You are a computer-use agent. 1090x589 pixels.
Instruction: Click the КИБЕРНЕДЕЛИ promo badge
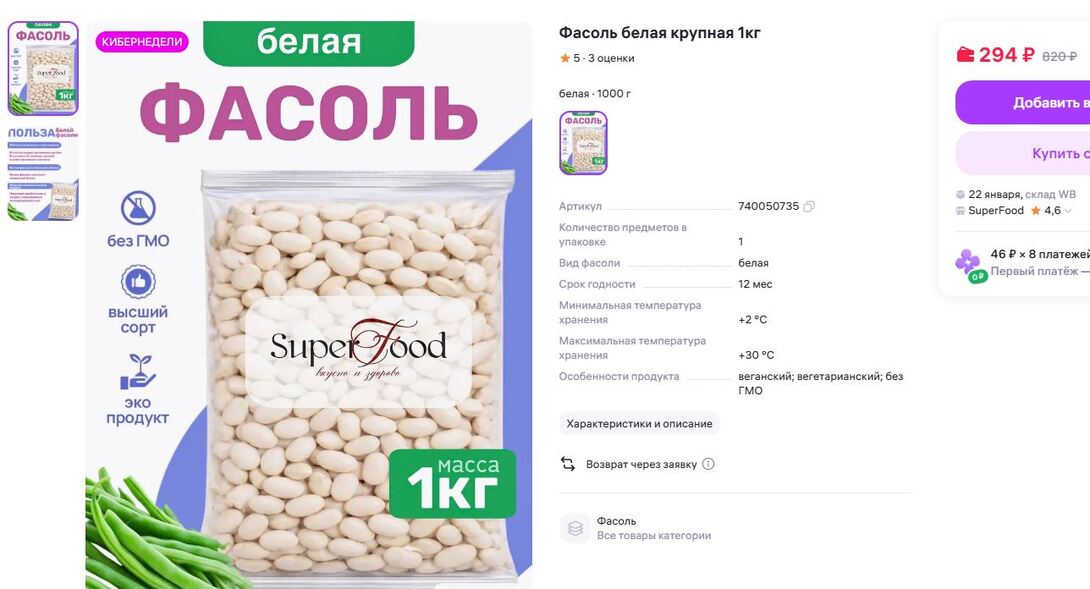142,42
